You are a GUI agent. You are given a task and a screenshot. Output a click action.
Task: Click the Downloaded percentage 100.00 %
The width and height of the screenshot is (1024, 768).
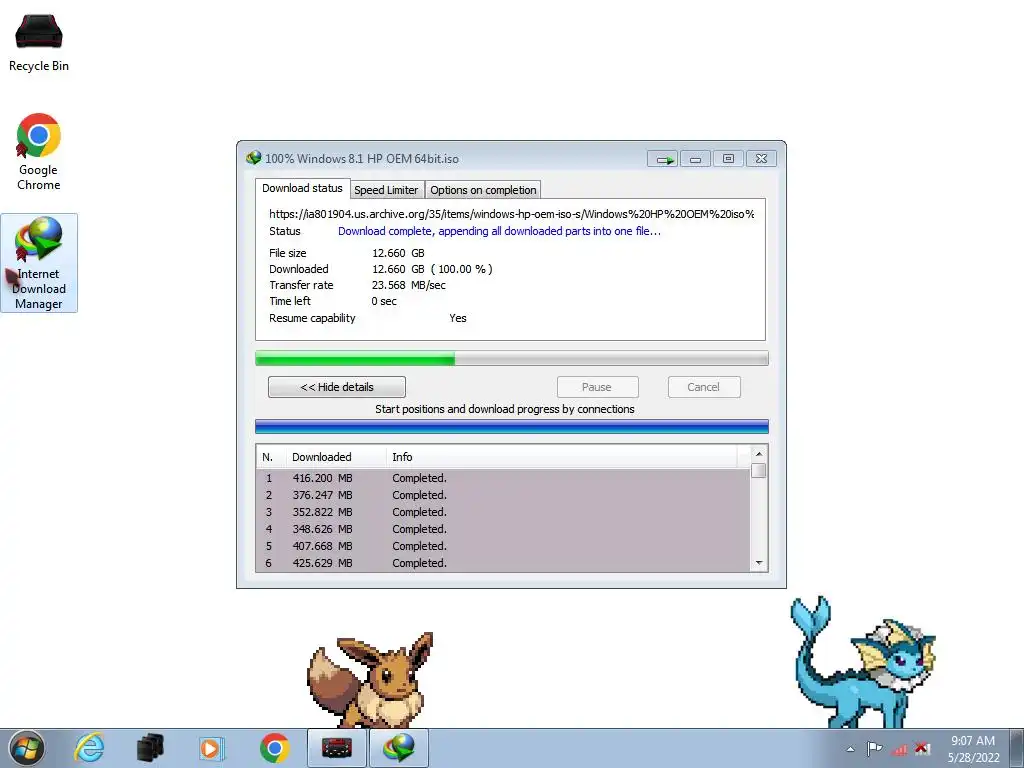462,269
